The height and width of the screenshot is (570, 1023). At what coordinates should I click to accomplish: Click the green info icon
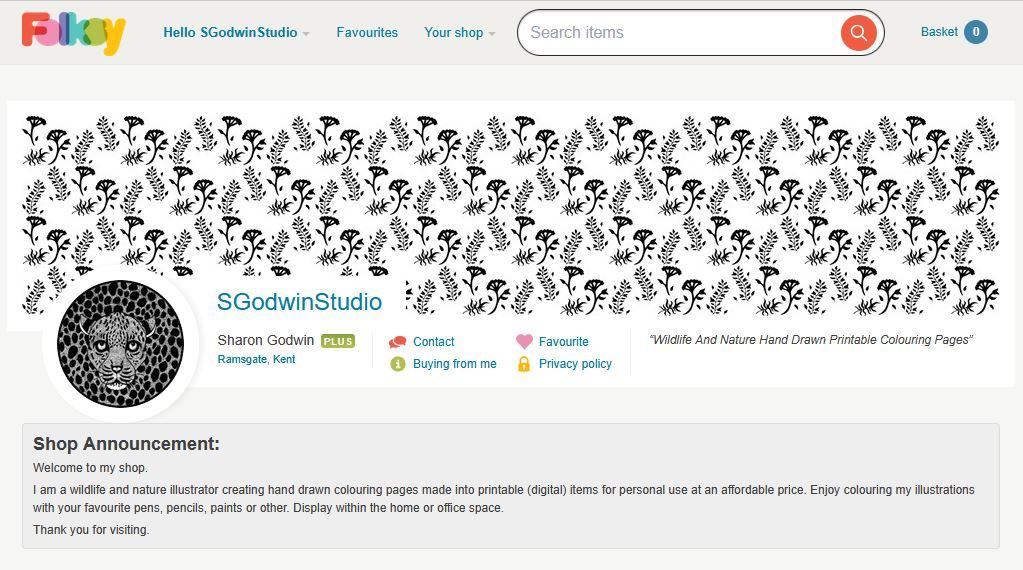[x=398, y=364]
